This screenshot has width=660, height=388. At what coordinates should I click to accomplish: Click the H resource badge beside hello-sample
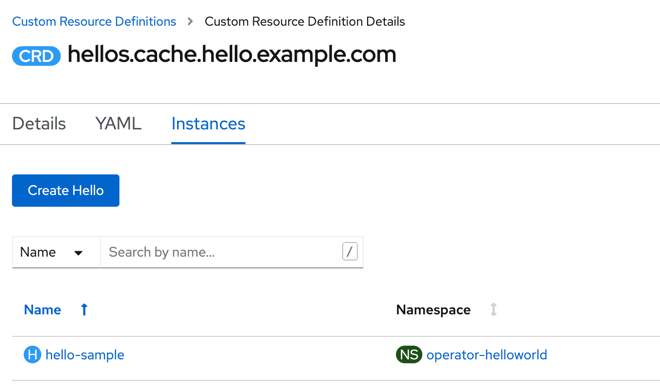click(32, 354)
